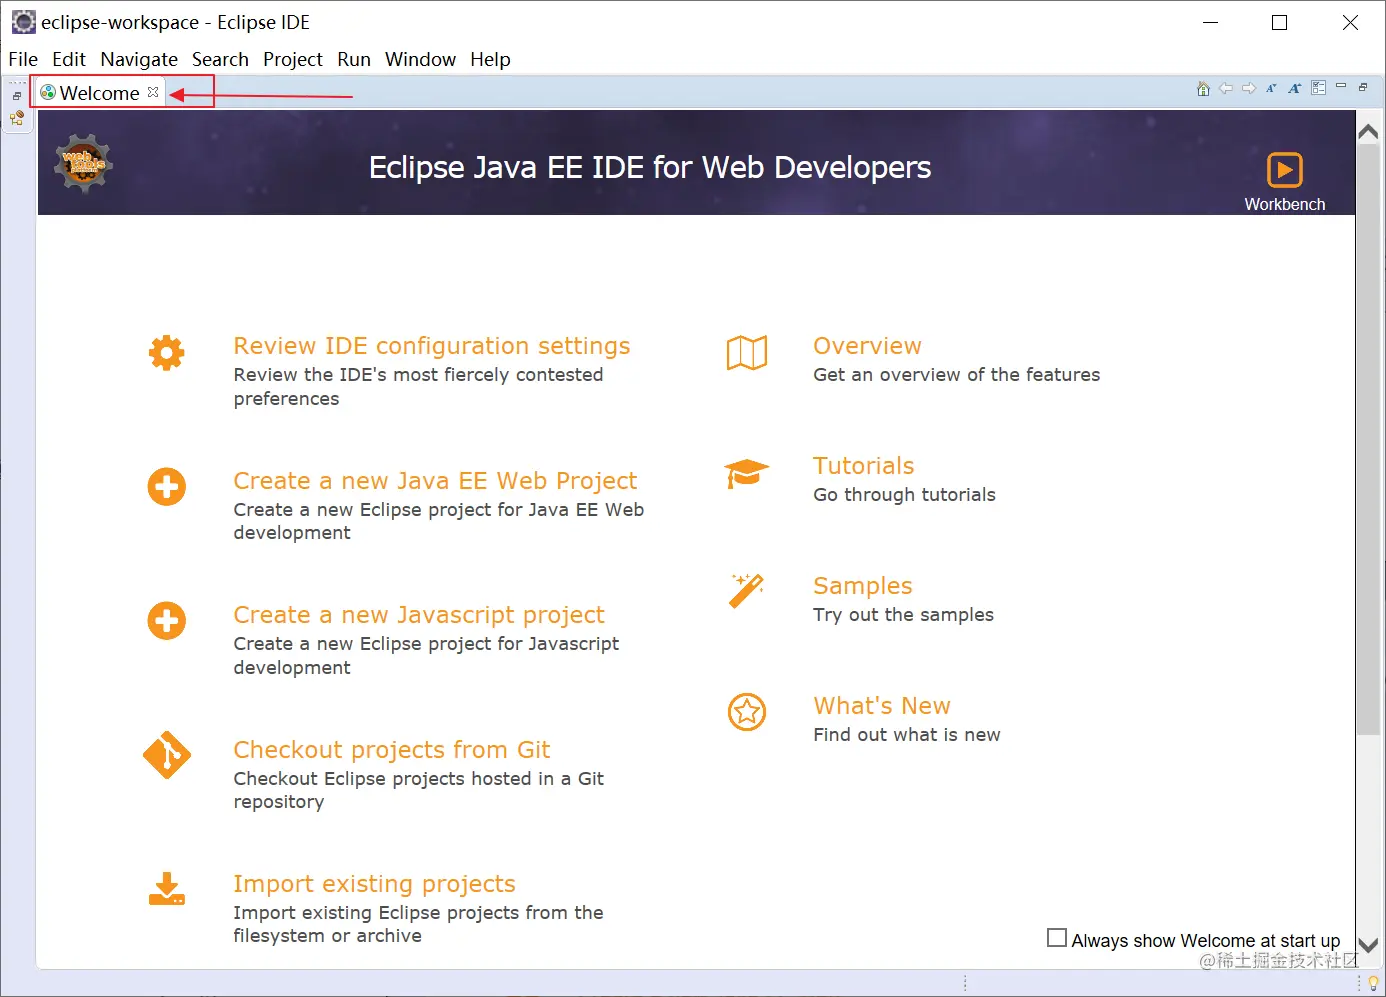This screenshot has width=1386, height=997.
Task: Navigate back using the back arrow icon
Action: 1226,88
